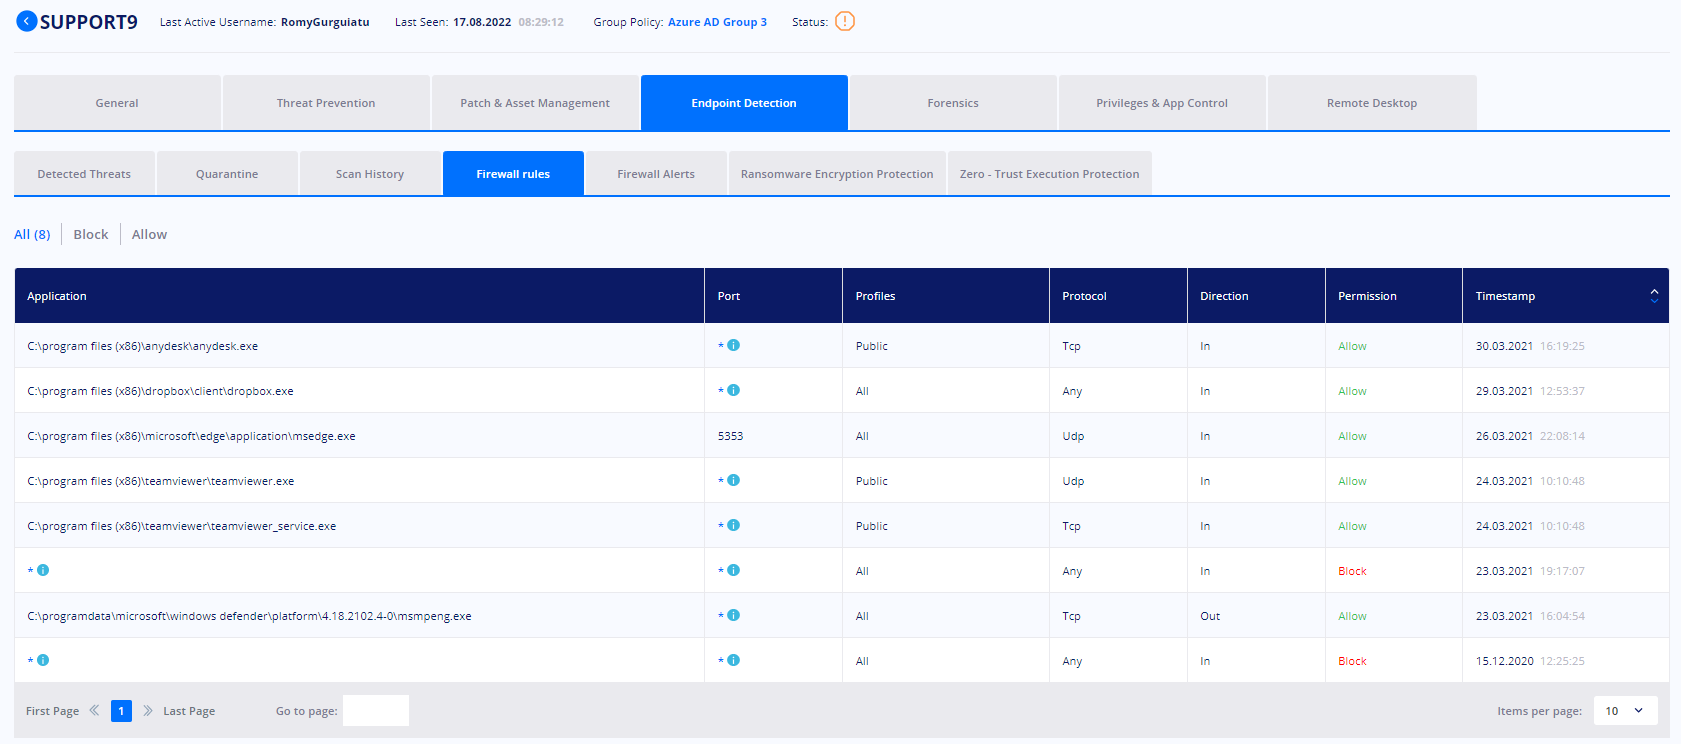
Task: Click First Page link
Action: coord(52,711)
